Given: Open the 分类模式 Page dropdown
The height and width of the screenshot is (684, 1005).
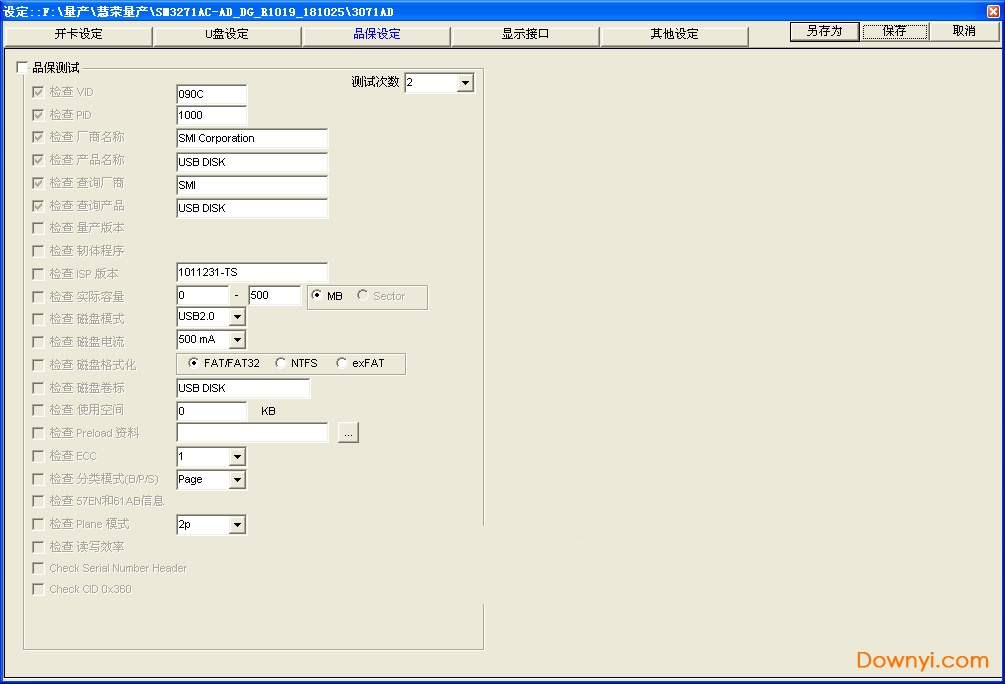Looking at the screenshot, I should (237, 480).
